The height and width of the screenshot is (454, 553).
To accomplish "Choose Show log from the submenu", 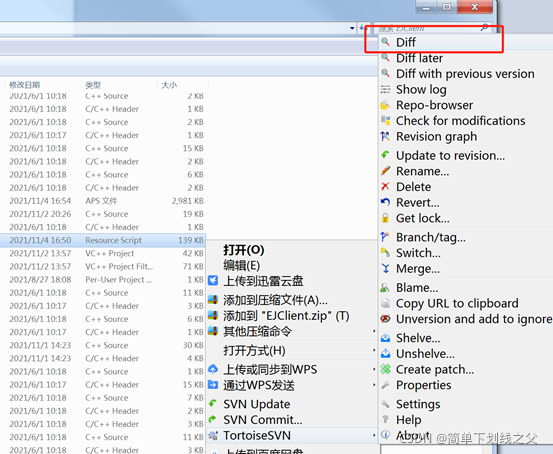I will 421,90.
